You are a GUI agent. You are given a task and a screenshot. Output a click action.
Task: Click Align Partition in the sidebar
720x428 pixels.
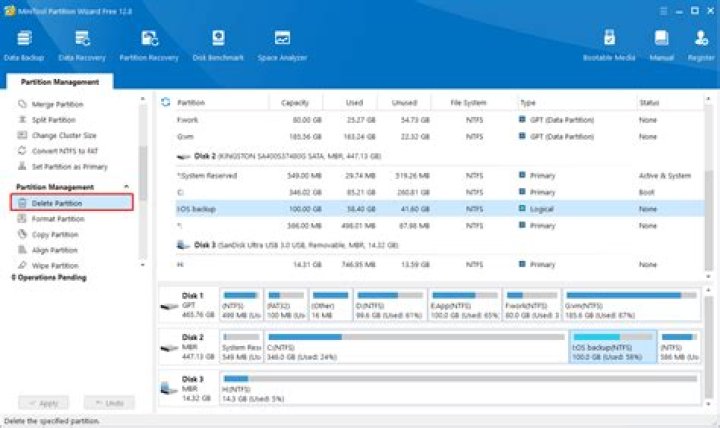(x=54, y=250)
